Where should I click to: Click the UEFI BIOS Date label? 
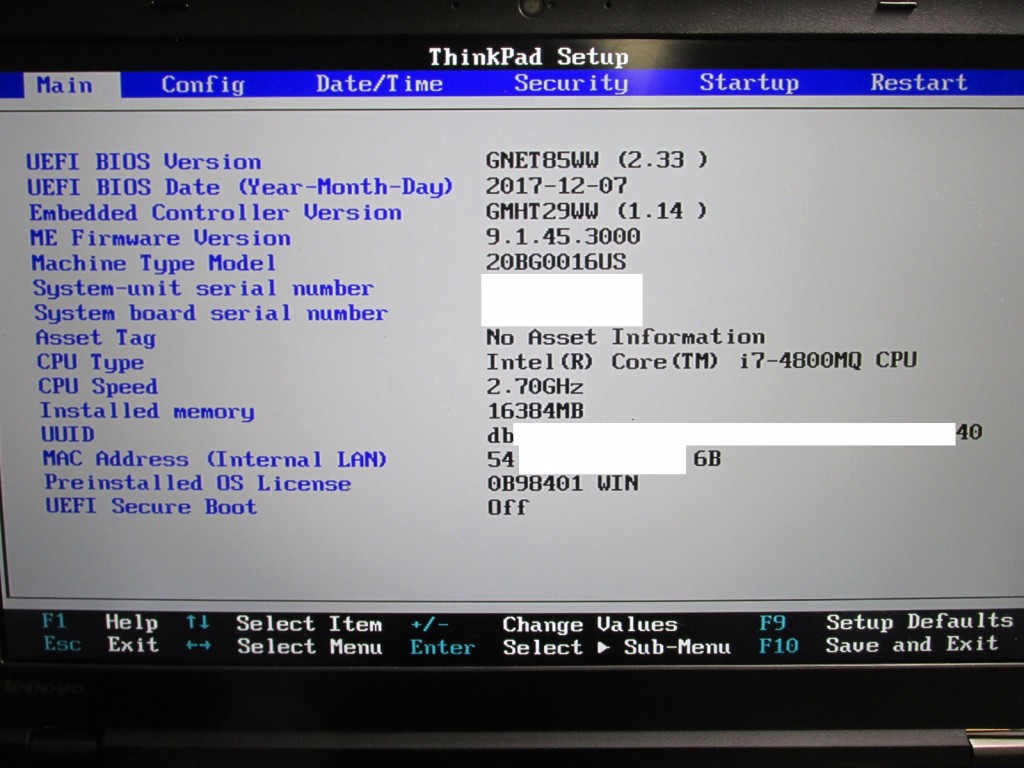tap(240, 187)
